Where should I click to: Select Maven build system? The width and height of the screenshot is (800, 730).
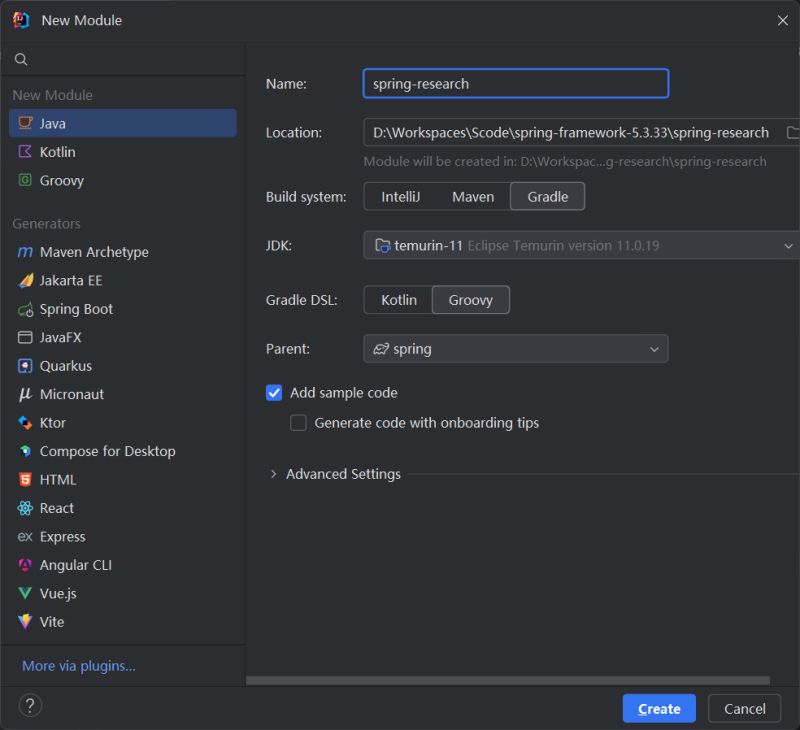(473, 197)
